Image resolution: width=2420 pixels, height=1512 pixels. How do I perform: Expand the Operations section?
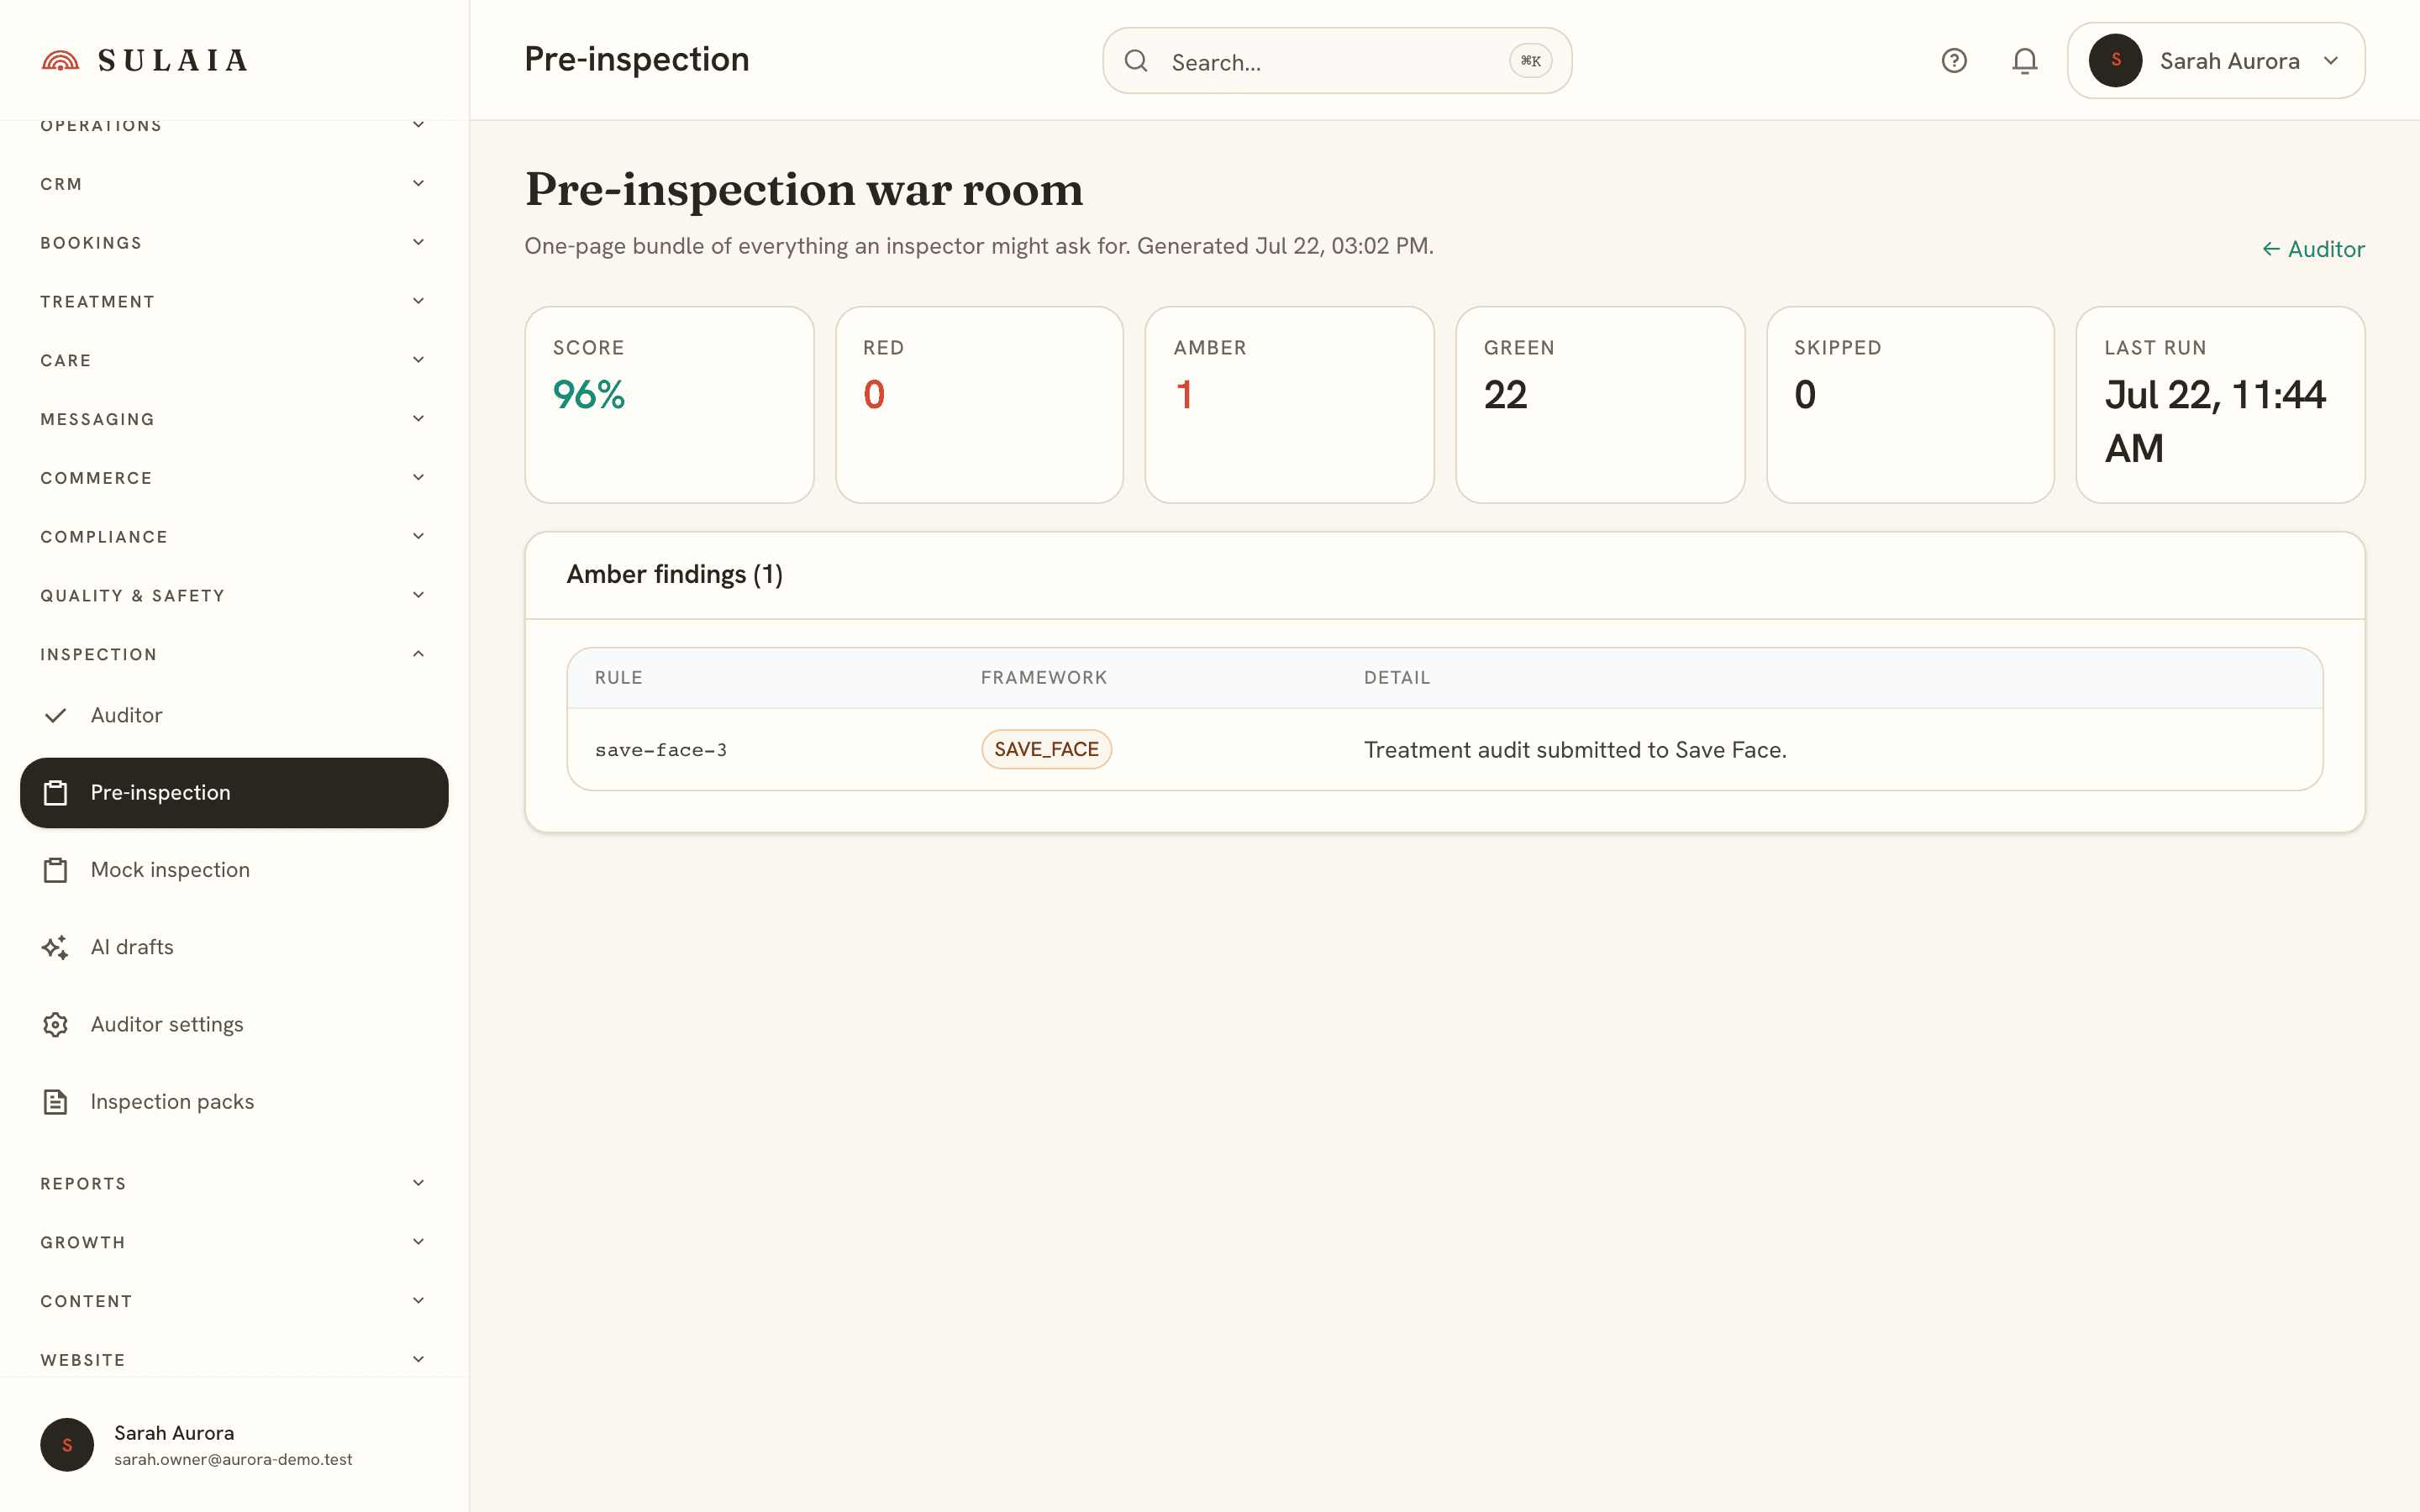(x=234, y=125)
